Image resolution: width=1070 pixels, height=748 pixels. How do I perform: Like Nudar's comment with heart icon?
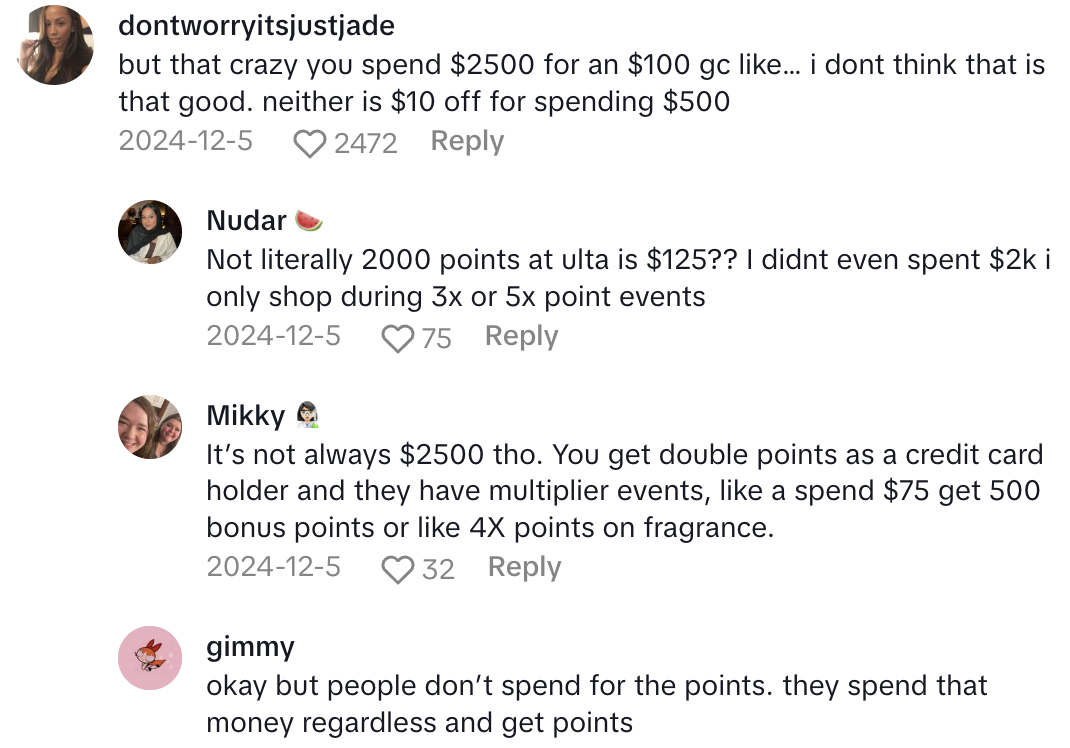tap(398, 338)
